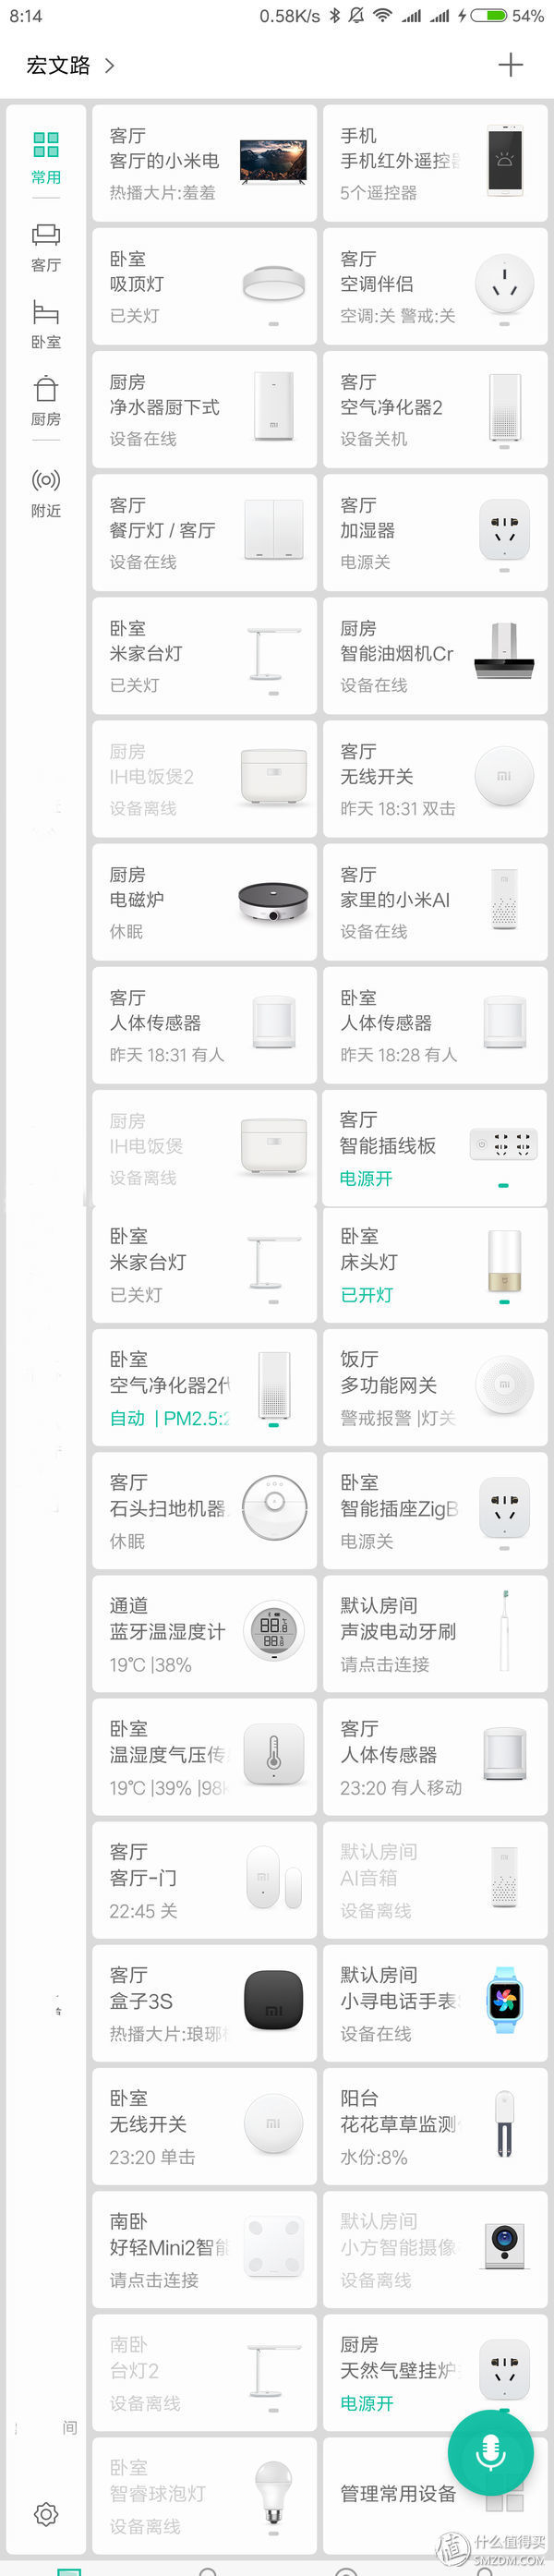This screenshot has height=2576, width=554.
Task: Switch to the 卧室 room tab
Action: 46,324
